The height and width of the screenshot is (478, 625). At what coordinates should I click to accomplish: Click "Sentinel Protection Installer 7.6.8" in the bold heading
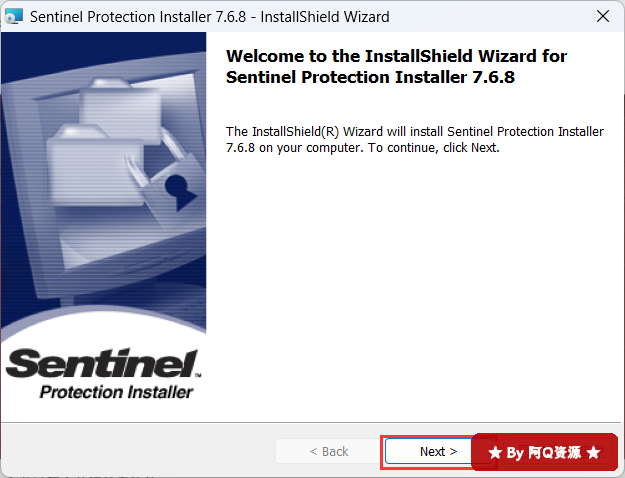(370, 77)
